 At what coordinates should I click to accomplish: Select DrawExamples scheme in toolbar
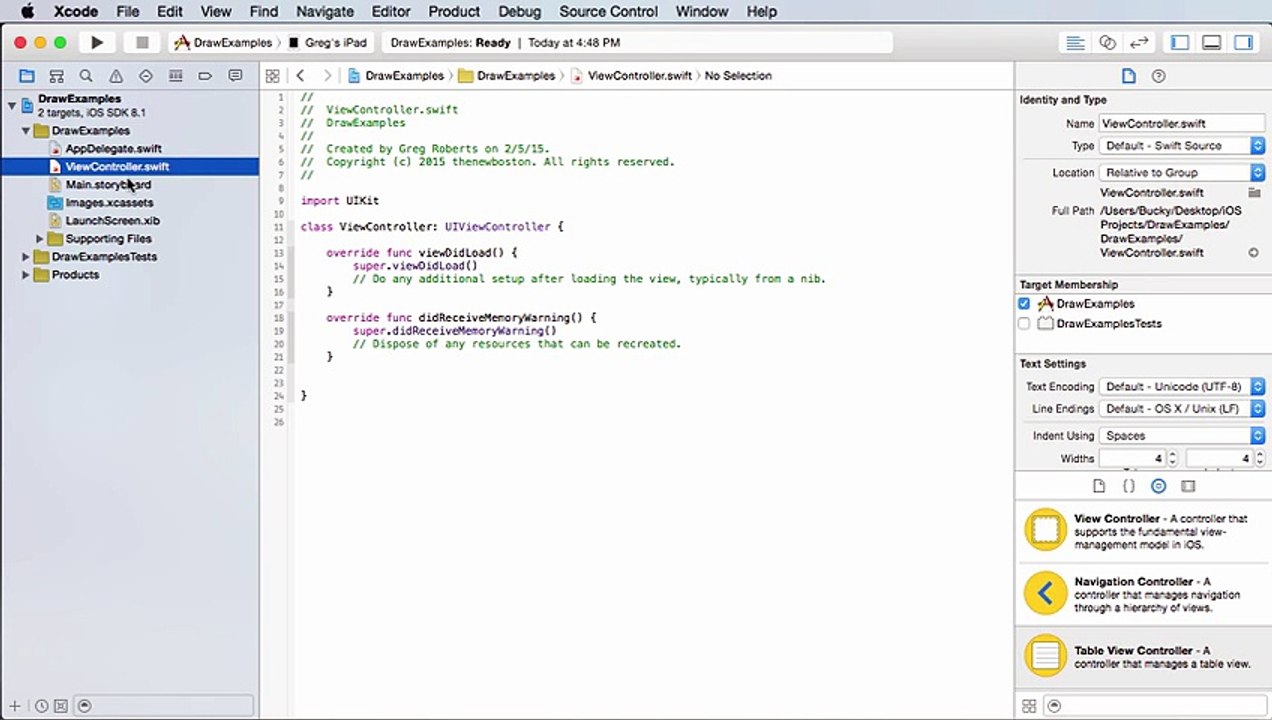[223, 43]
